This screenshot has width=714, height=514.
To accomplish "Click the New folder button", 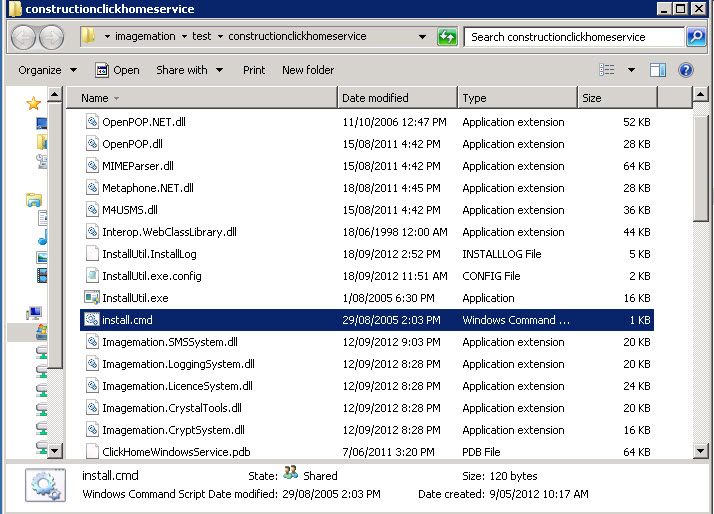I will (x=308, y=70).
